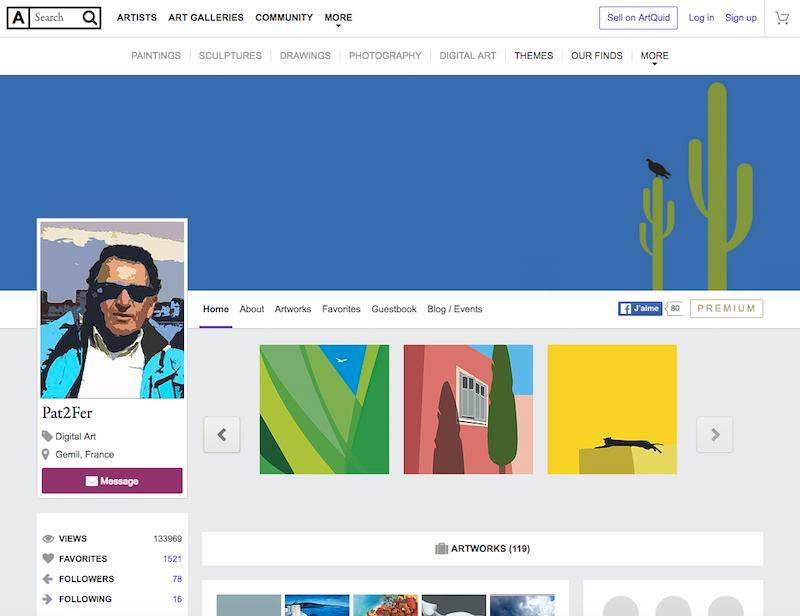Open the THEMES category
The image size is (800, 616).
(x=533, y=56)
